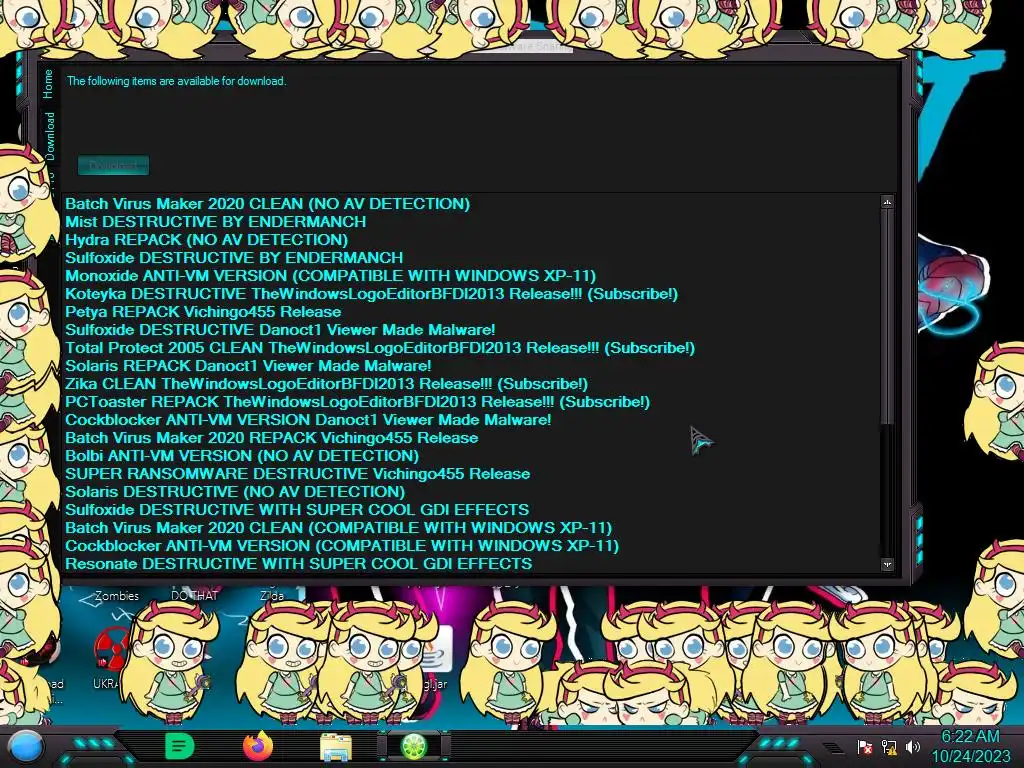Select "Batch Virus Maker 2020 CLEAN (COMPATIBLE...)" entry
This screenshot has width=1024, height=768.
coord(338,528)
